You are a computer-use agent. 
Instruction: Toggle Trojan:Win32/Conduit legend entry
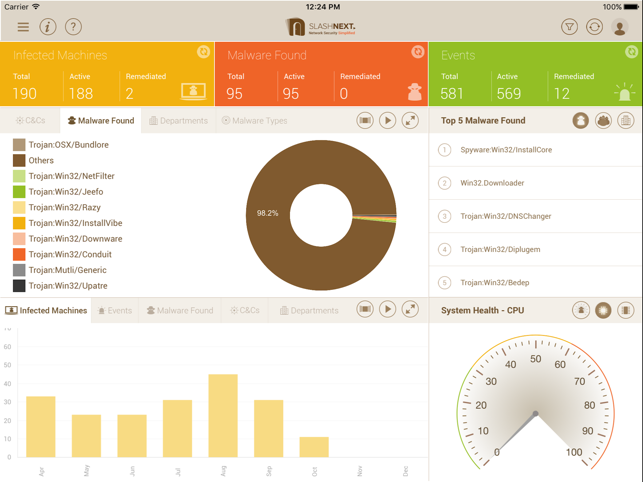pos(62,254)
